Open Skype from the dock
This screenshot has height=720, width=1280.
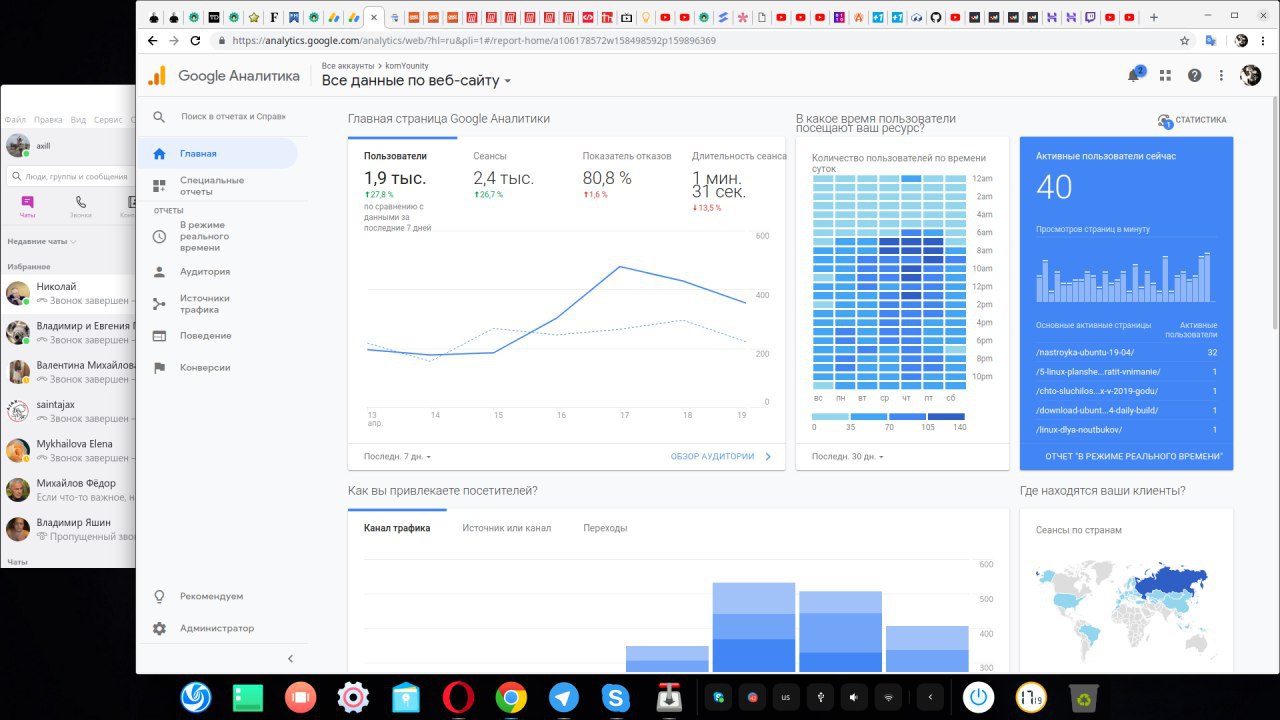click(x=616, y=697)
